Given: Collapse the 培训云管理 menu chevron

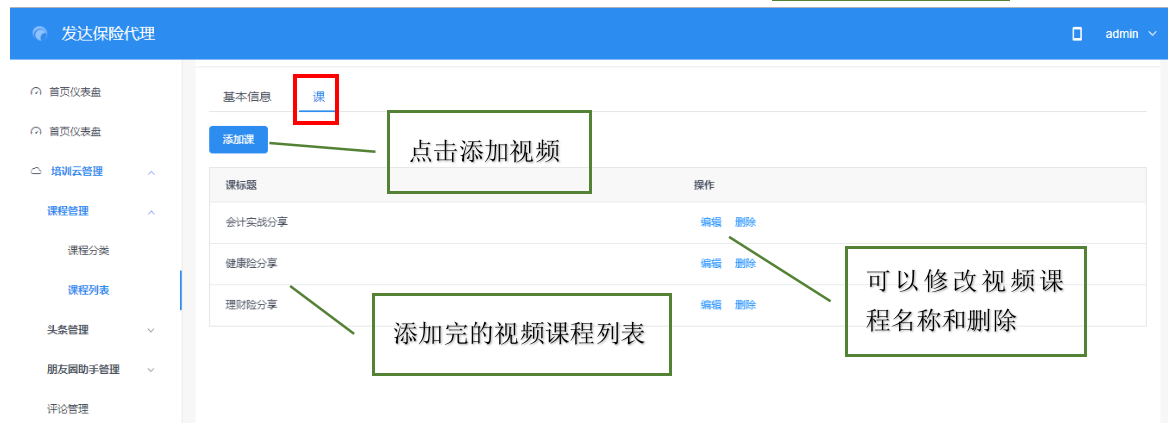Looking at the screenshot, I should (x=151, y=172).
